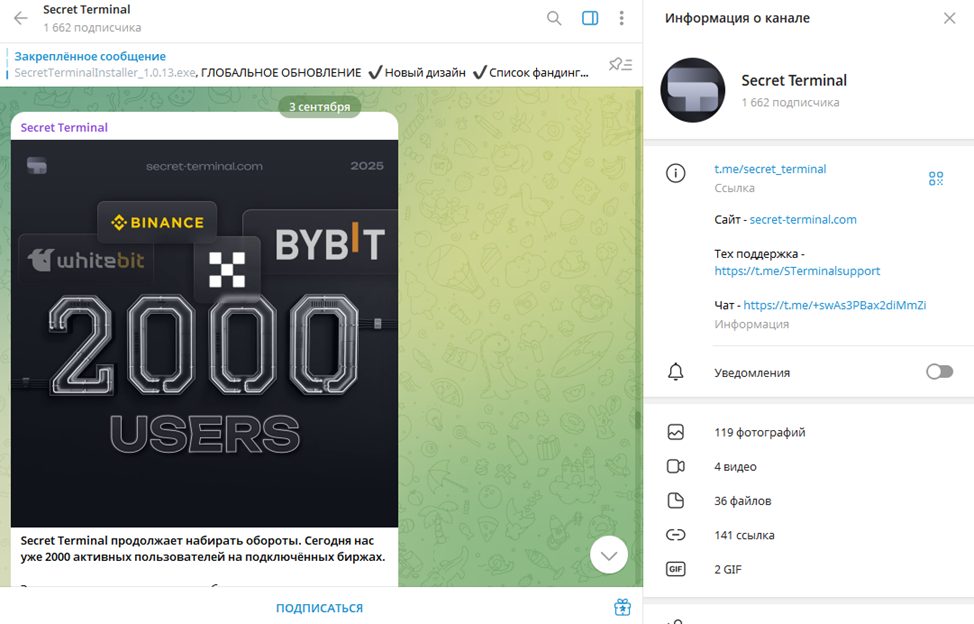Toggle the Уведомления notifications switch
Viewport: 974px width, 624px height.
click(x=939, y=372)
